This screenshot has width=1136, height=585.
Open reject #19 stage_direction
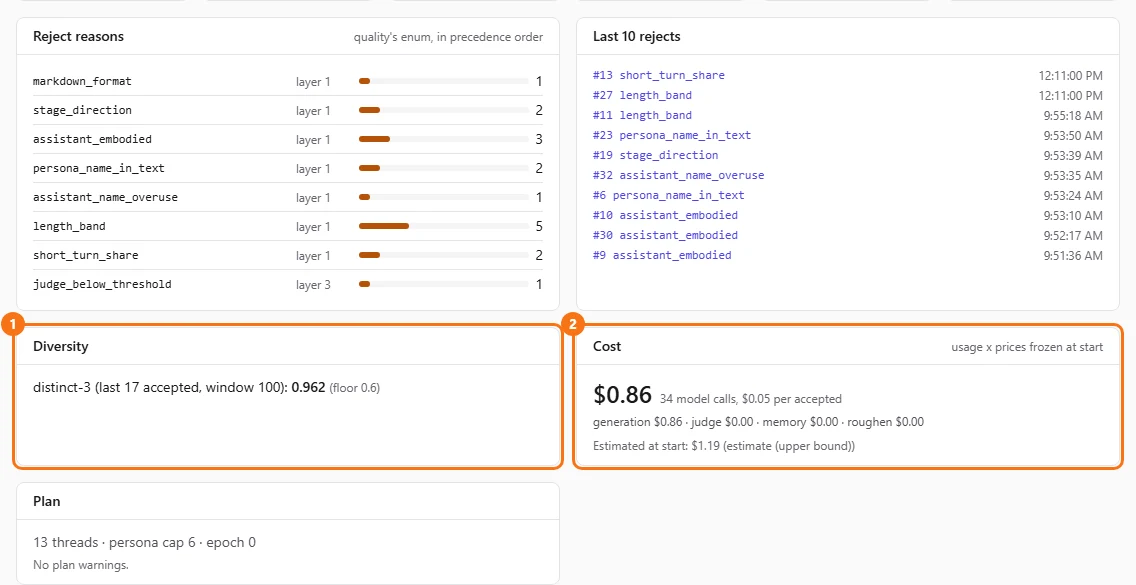click(x=656, y=155)
